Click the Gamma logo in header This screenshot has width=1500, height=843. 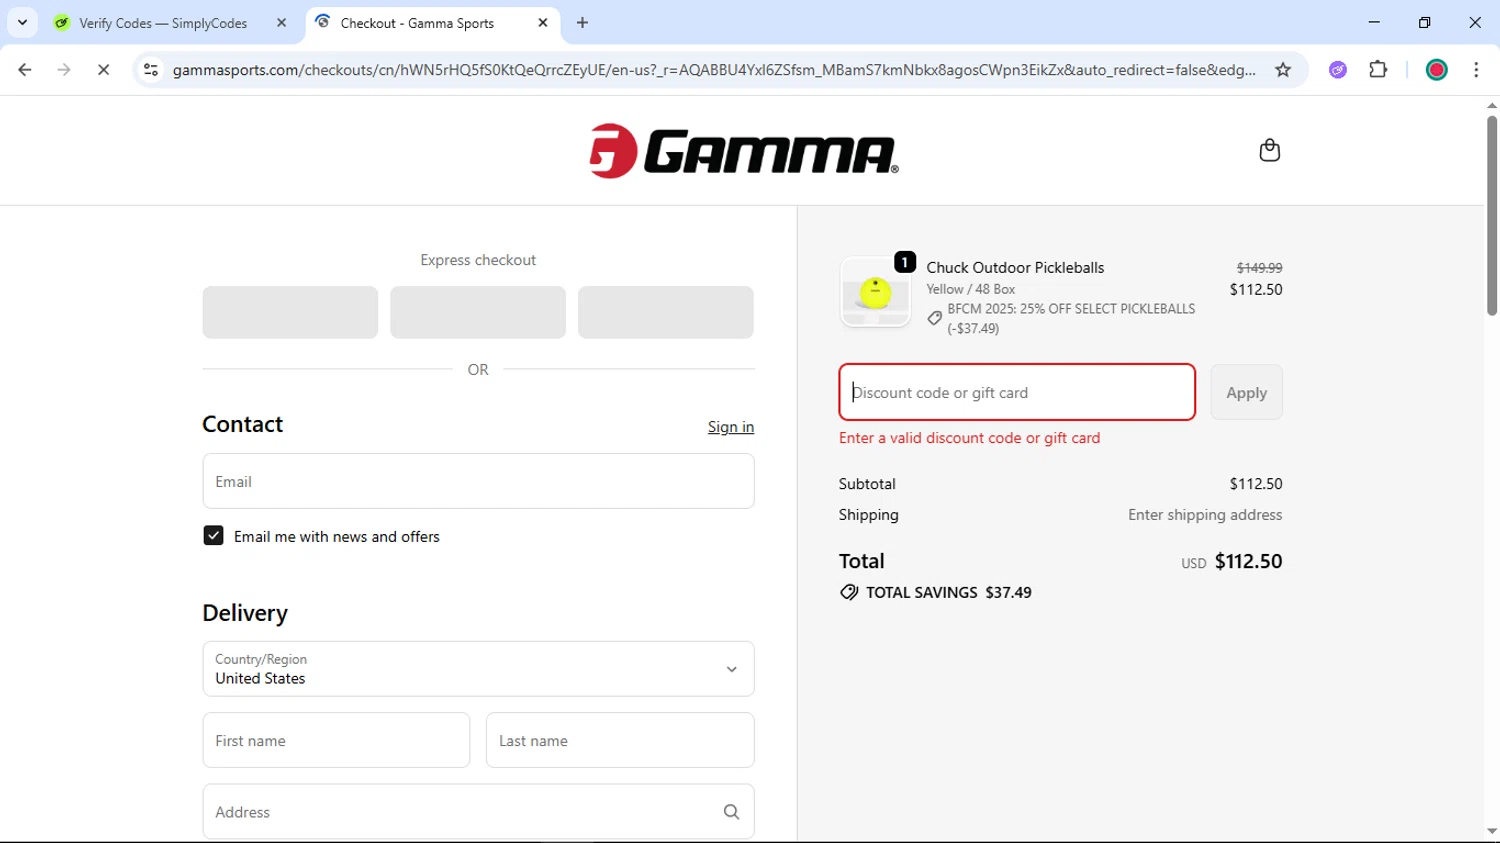(744, 151)
